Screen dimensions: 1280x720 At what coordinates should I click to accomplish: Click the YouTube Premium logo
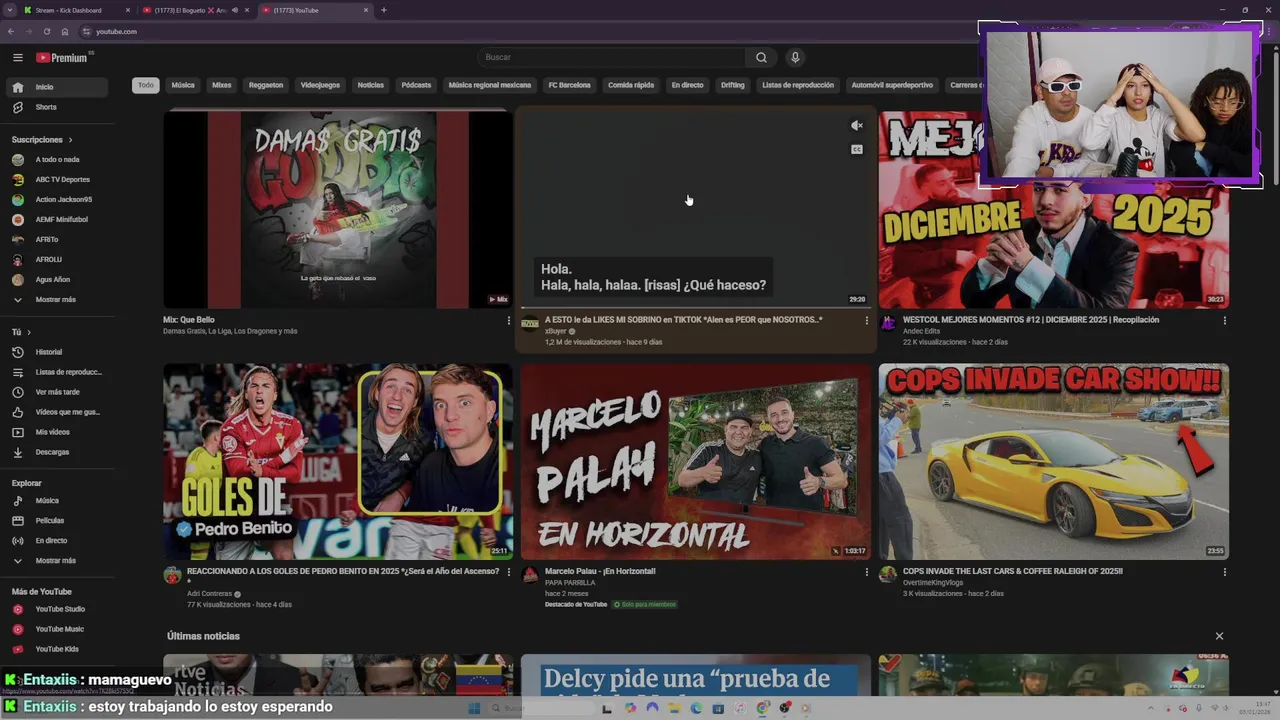pyautogui.click(x=64, y=58)
